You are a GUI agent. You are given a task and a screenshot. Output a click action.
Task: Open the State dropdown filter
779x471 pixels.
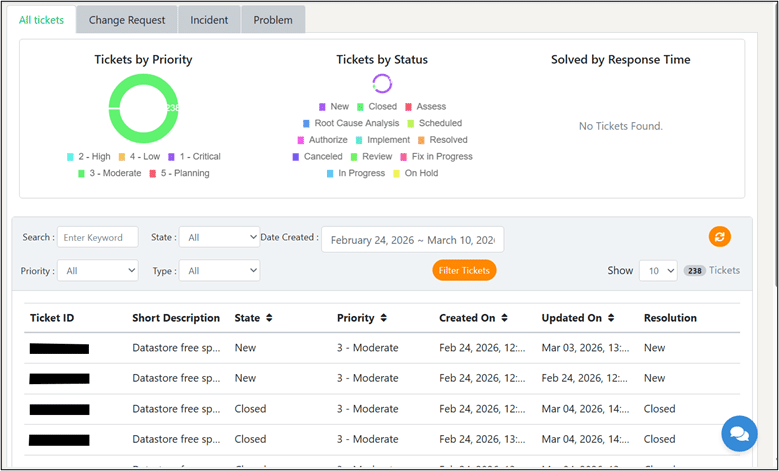pos(219,237)
